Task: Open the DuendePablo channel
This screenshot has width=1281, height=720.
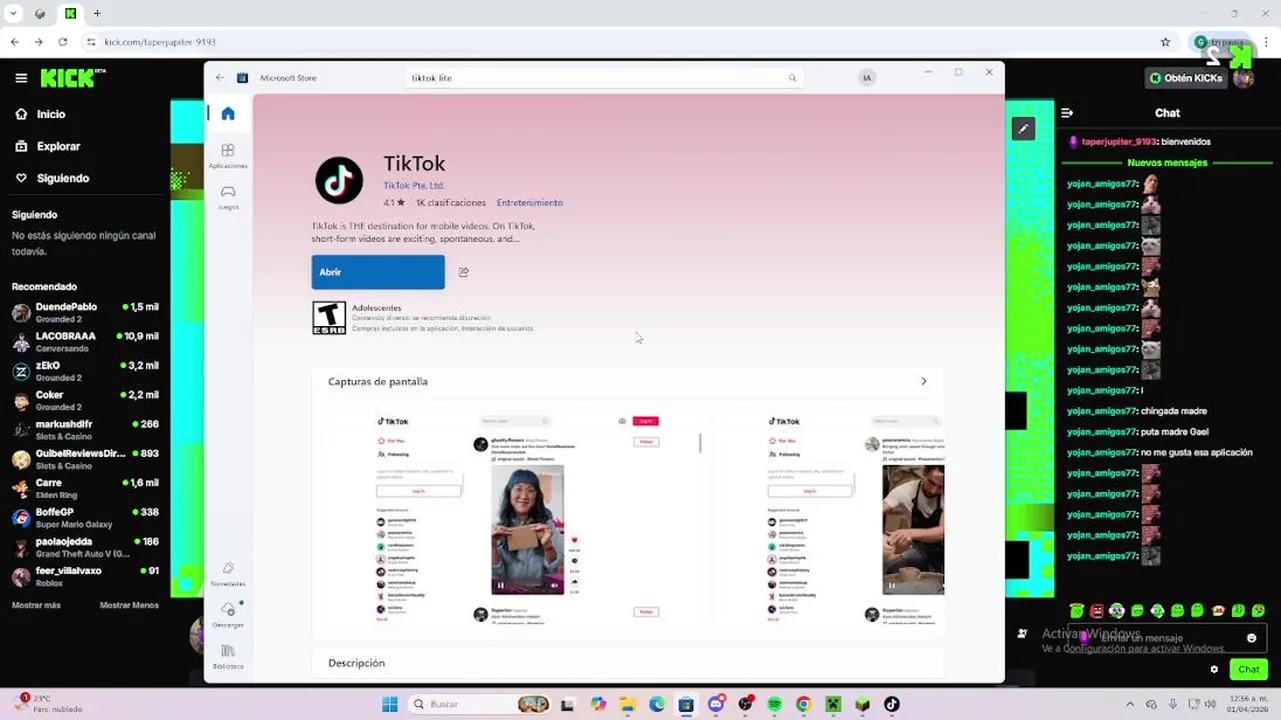Action: (x=85, y=312)
